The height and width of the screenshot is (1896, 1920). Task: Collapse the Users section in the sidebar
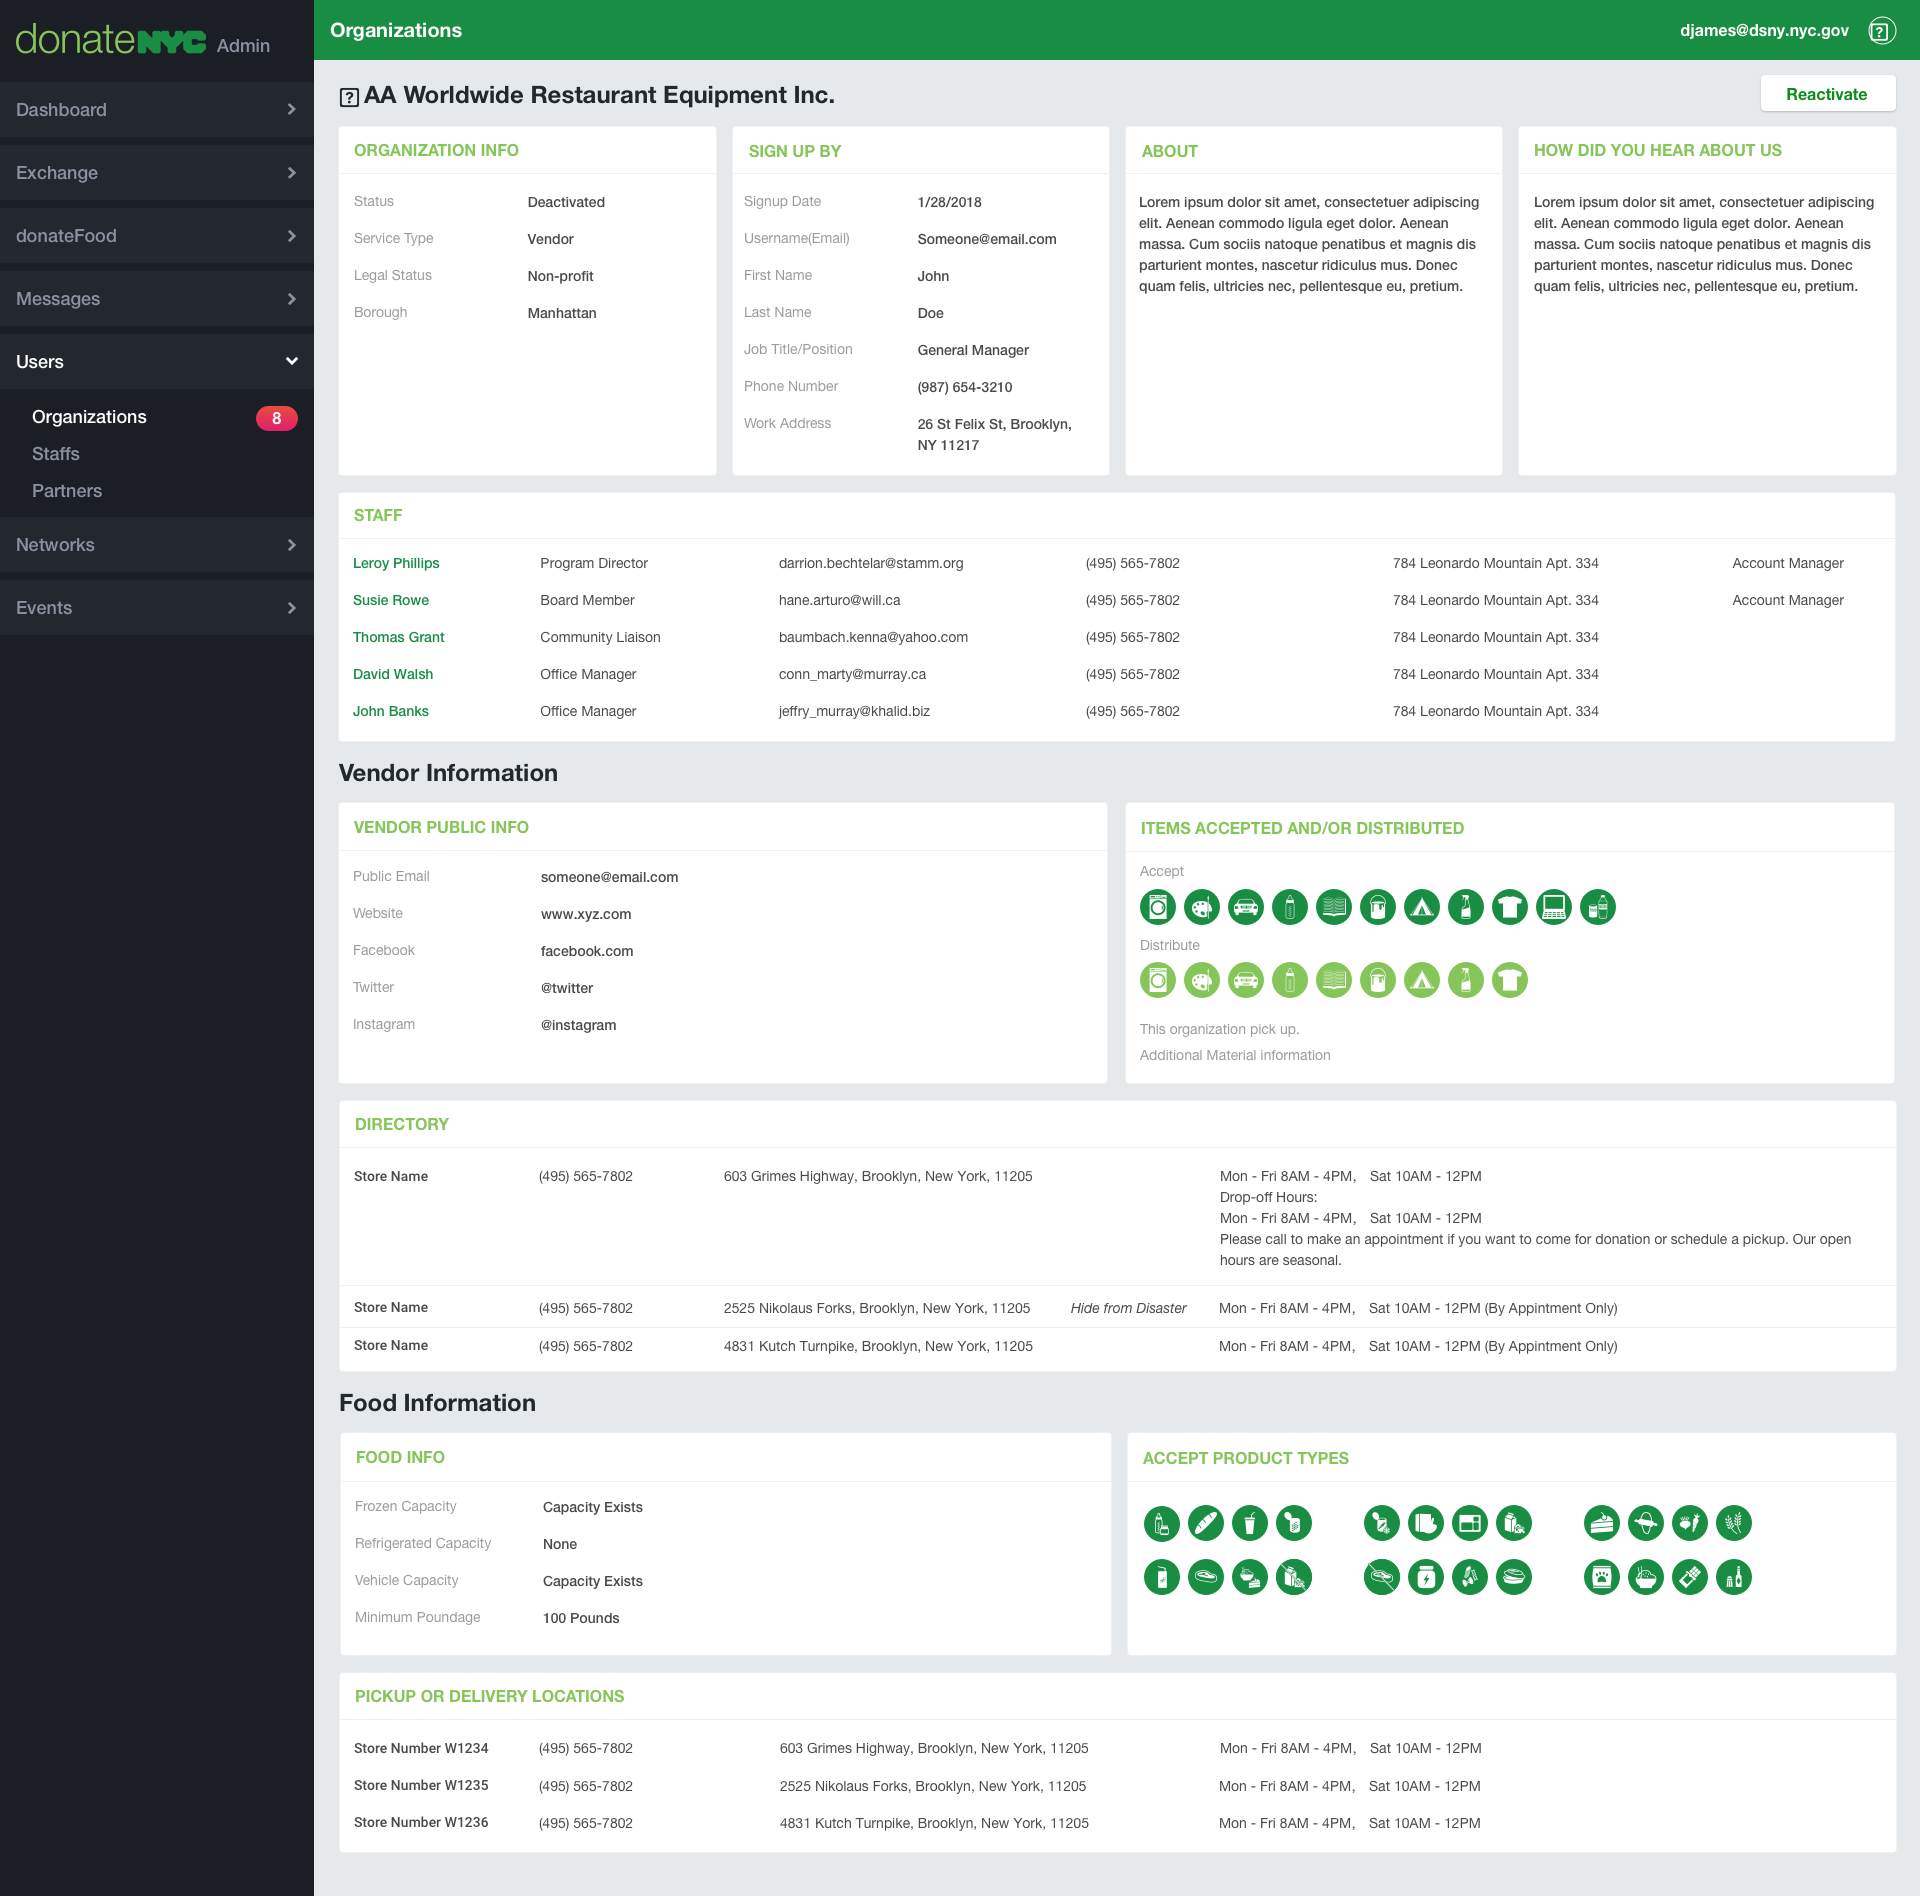click(x=156, y=361)
